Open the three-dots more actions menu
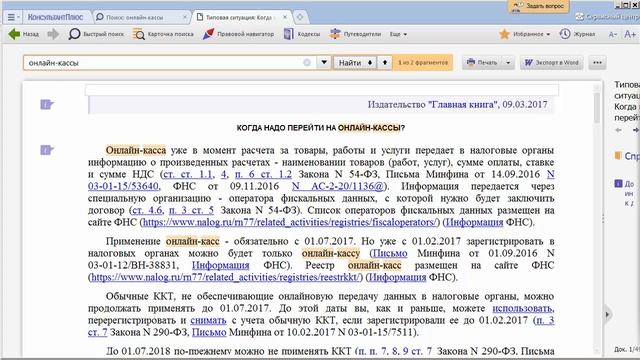 tap(598, 62)
